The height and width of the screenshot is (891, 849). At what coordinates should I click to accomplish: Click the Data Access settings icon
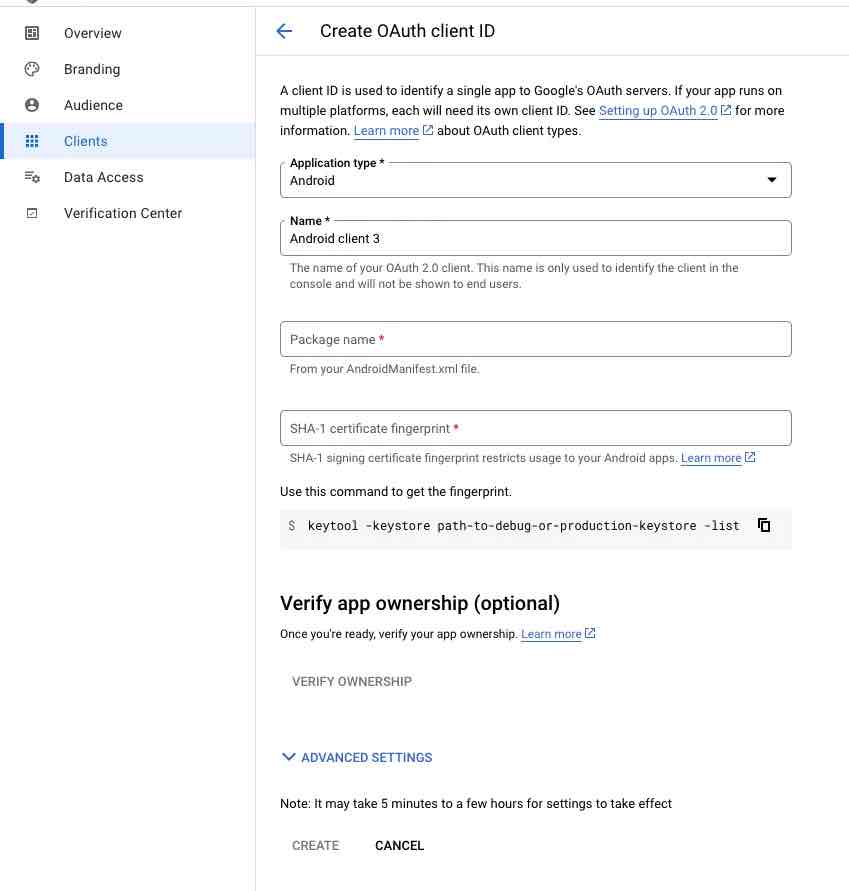tap(32, 177)
